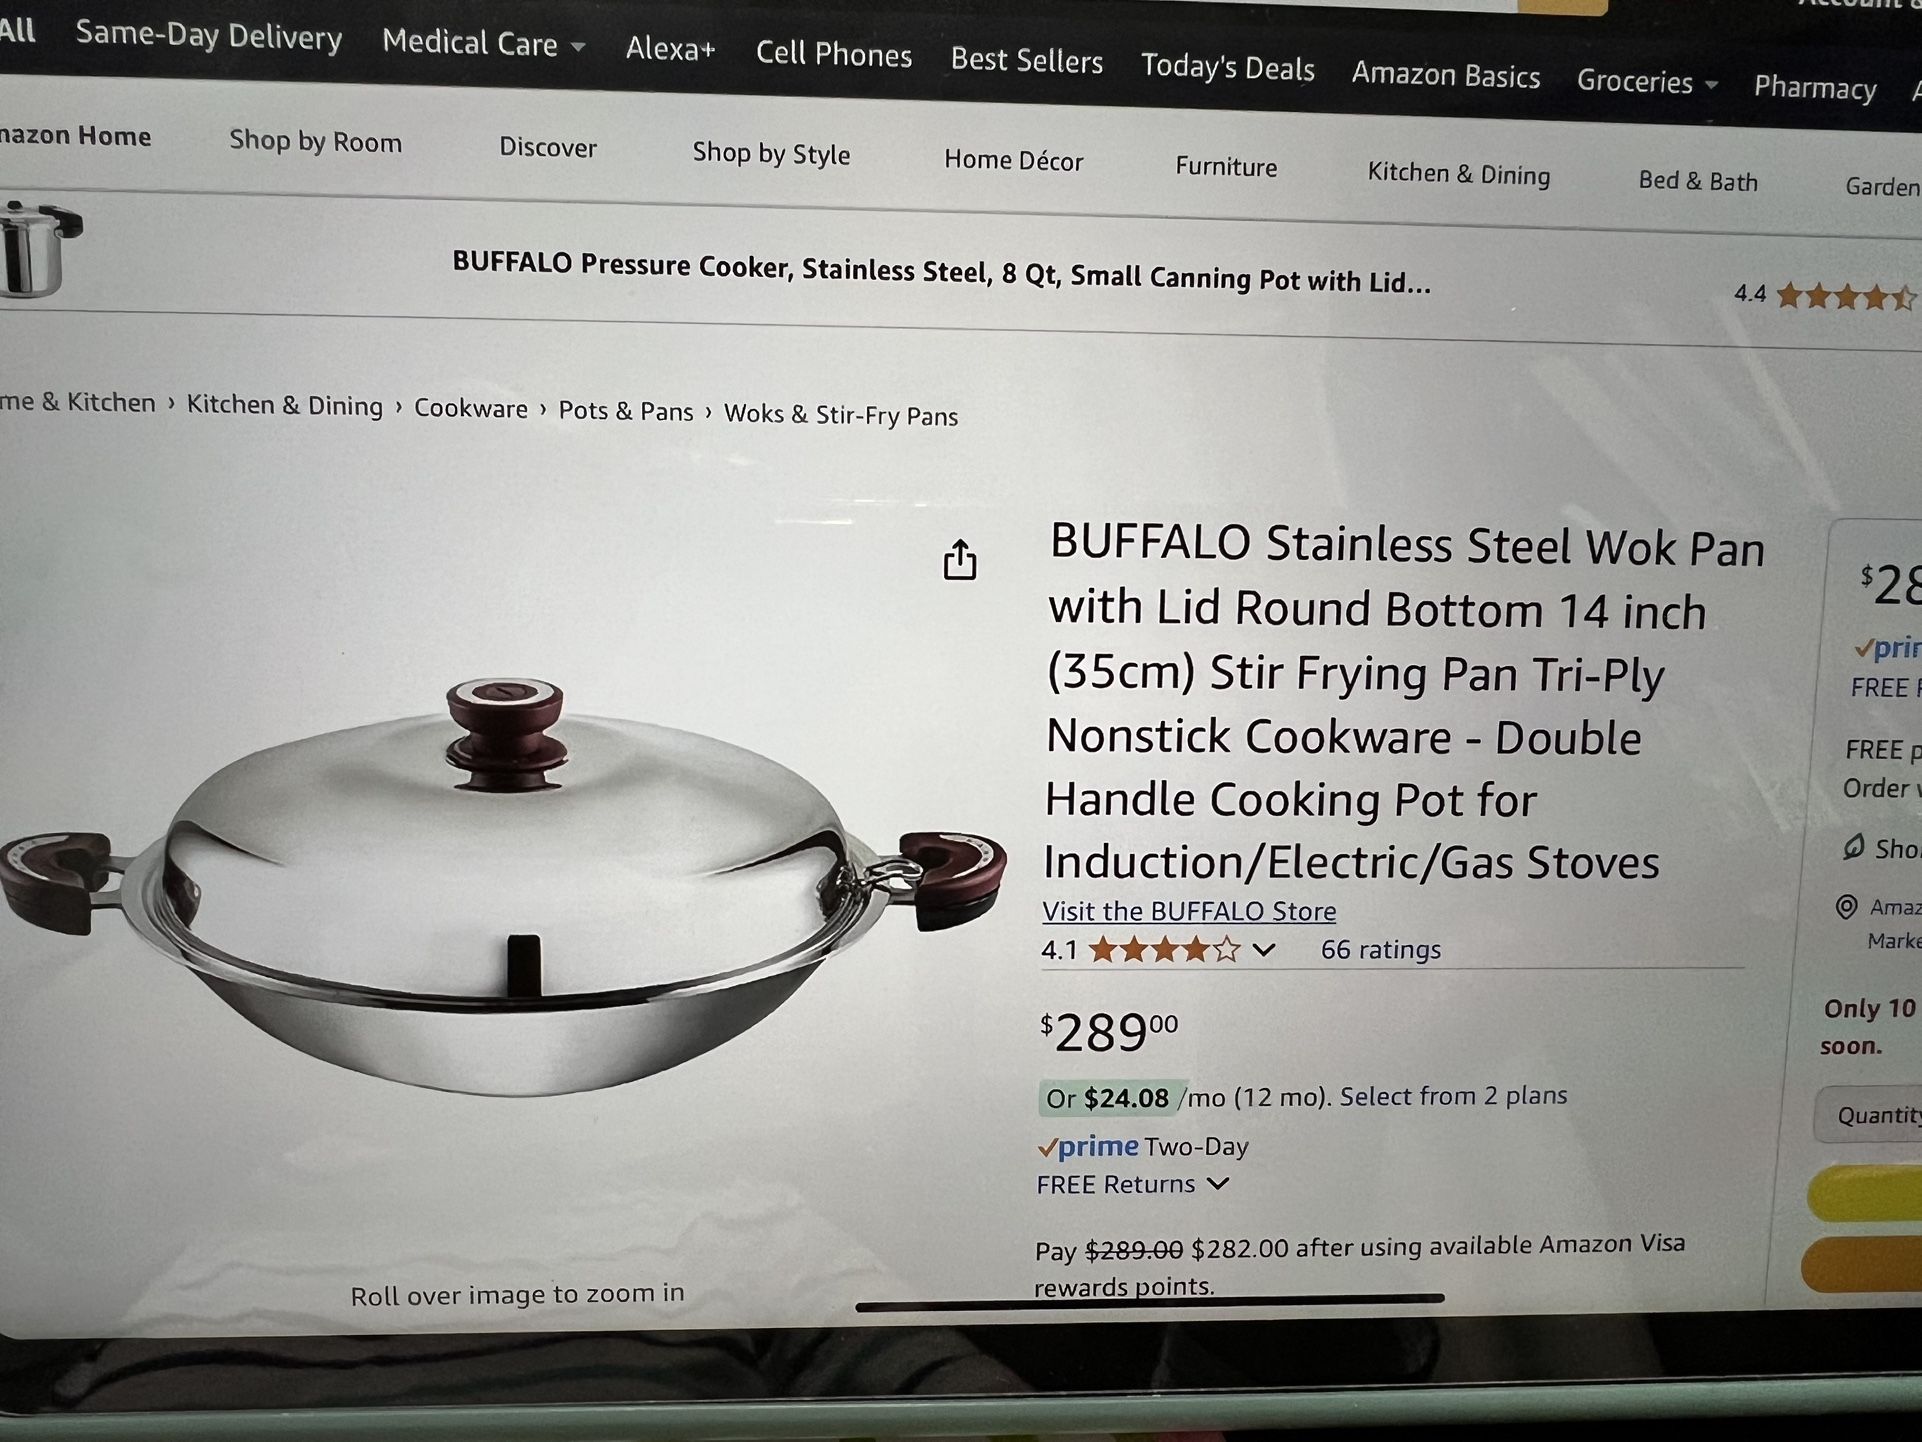The height and width of the screenshot is (1442, 1922).
Task: Visit the BUFFALO Store link
Action: 1189,911
